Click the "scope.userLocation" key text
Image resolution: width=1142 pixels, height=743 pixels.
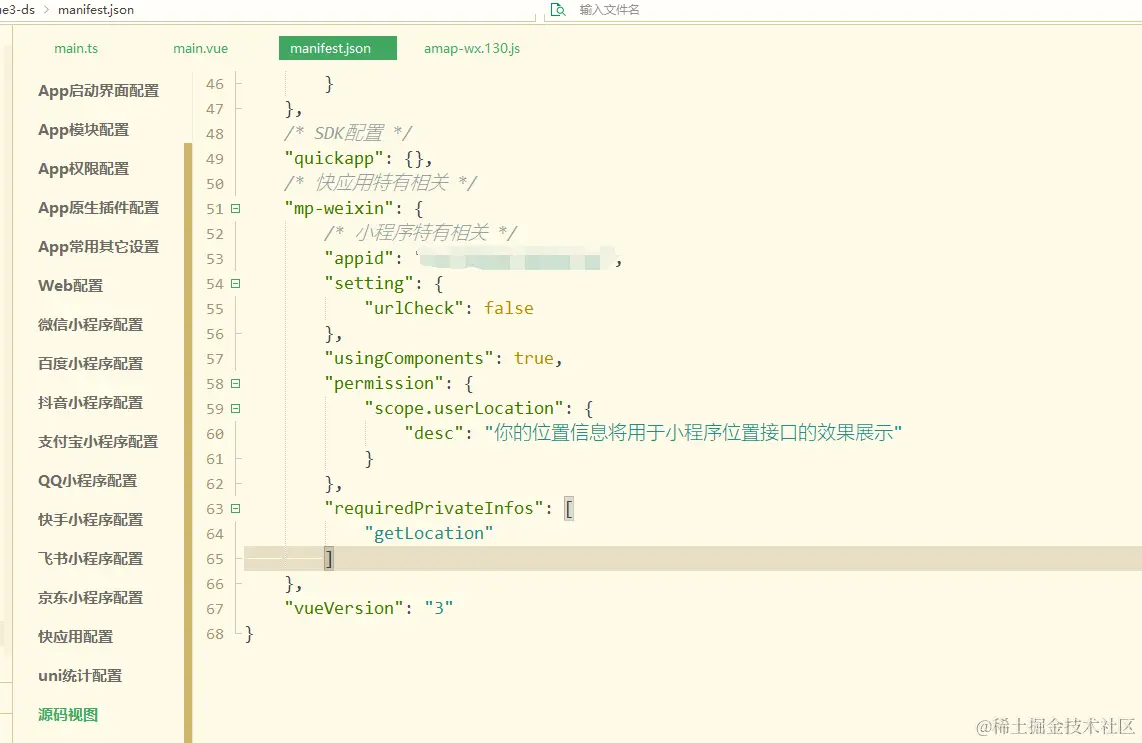pos(464,409)
